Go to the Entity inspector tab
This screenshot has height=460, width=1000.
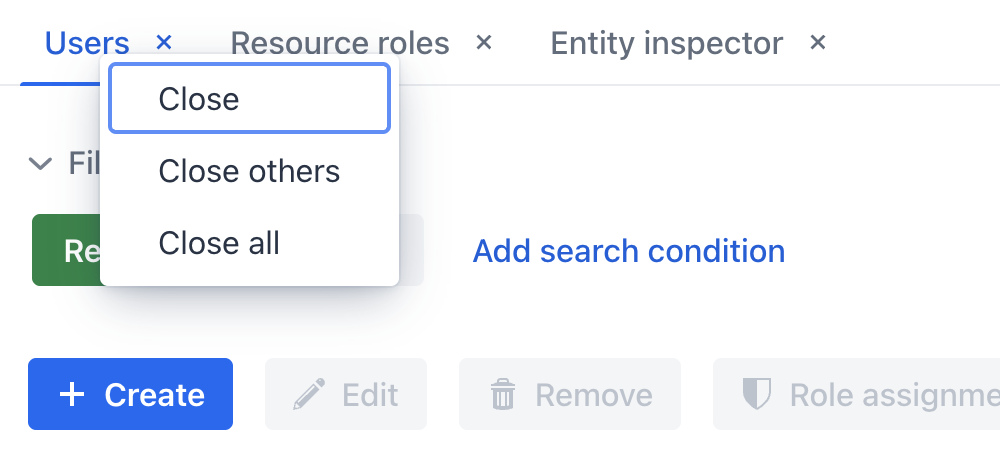(x=666, y=43)
